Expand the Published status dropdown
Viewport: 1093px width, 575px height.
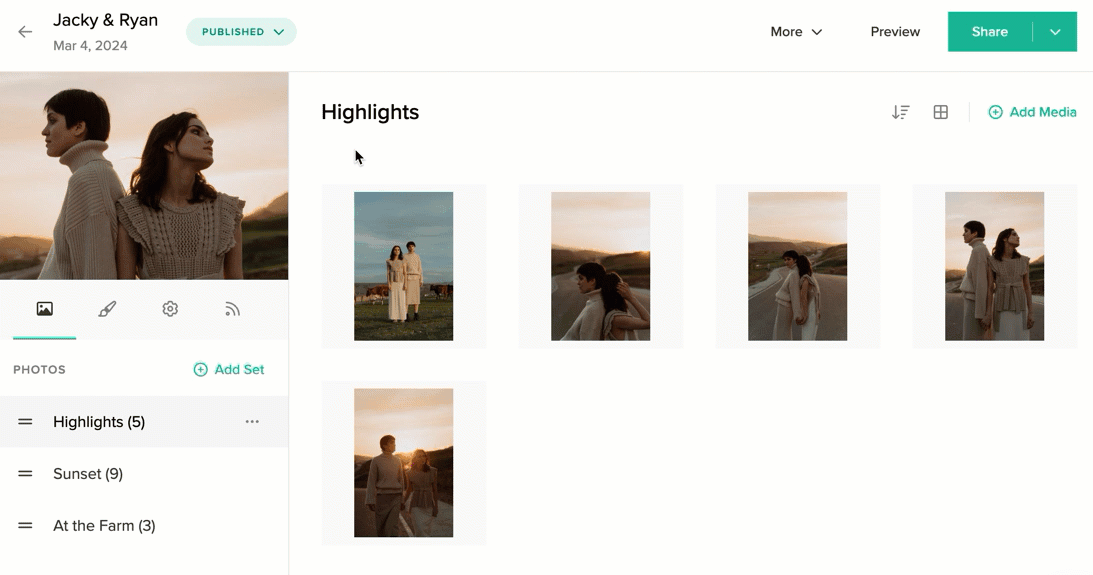coord(242,32)
